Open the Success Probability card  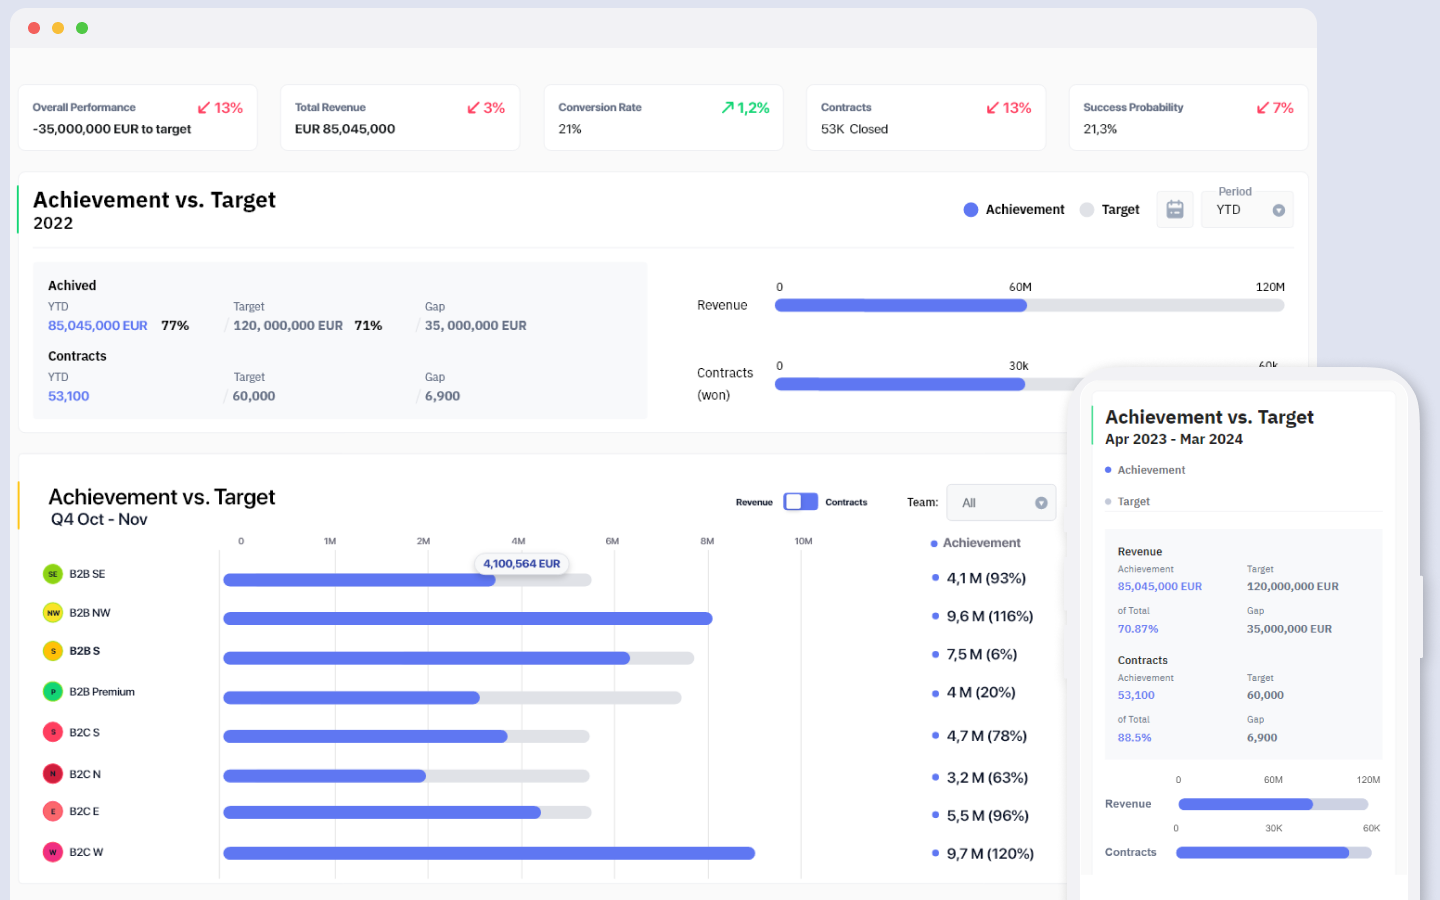click(x=1189, y=118)
